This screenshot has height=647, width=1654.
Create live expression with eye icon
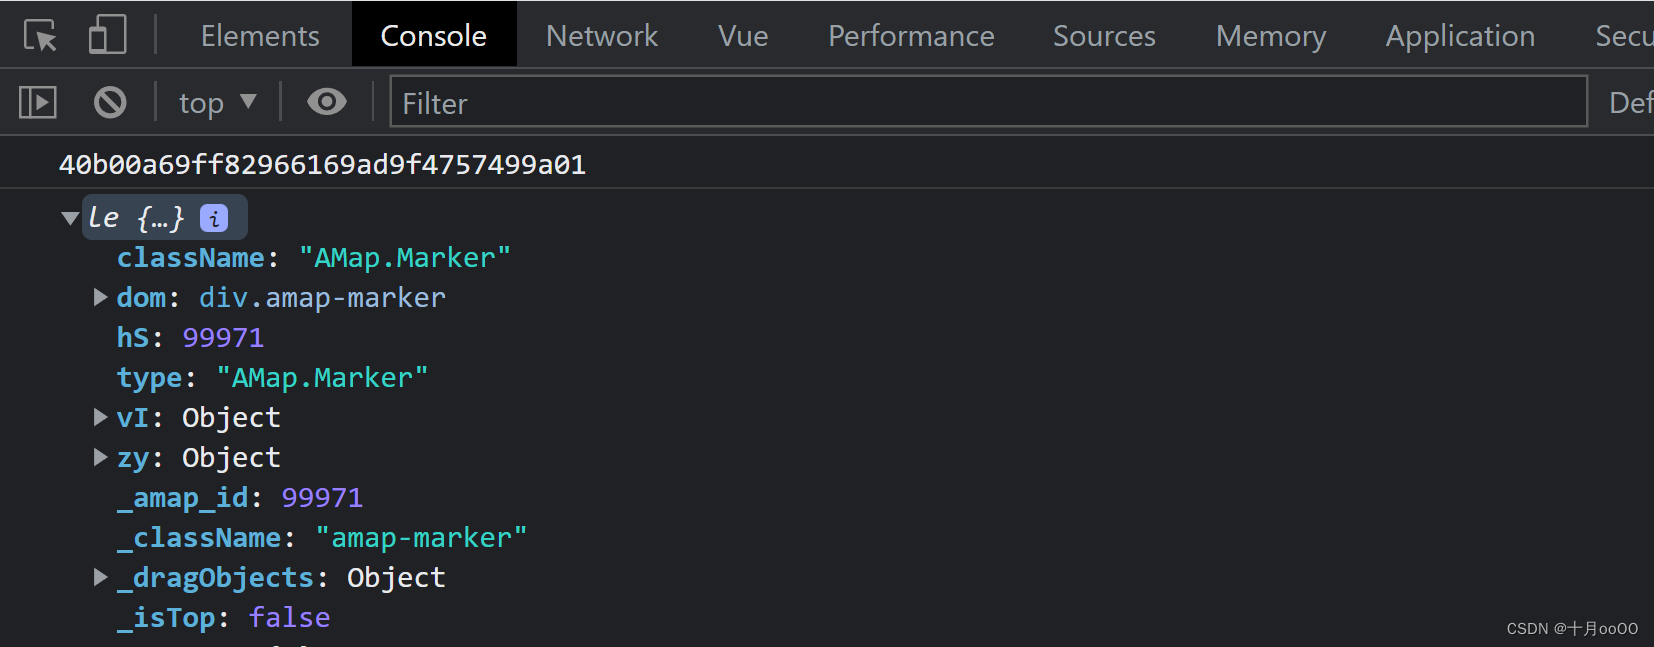327,102
